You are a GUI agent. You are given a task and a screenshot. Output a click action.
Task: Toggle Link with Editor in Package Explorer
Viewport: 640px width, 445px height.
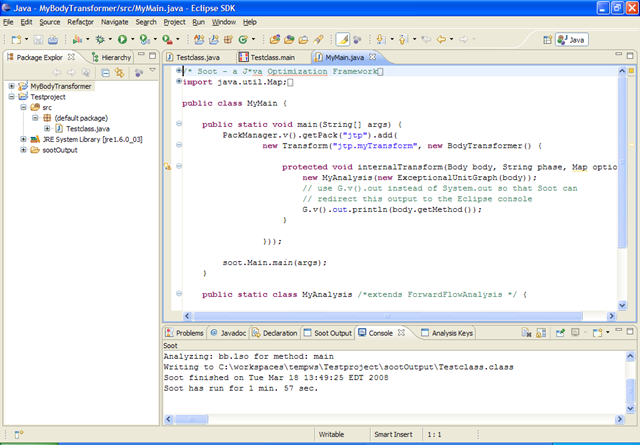[120, 73]
